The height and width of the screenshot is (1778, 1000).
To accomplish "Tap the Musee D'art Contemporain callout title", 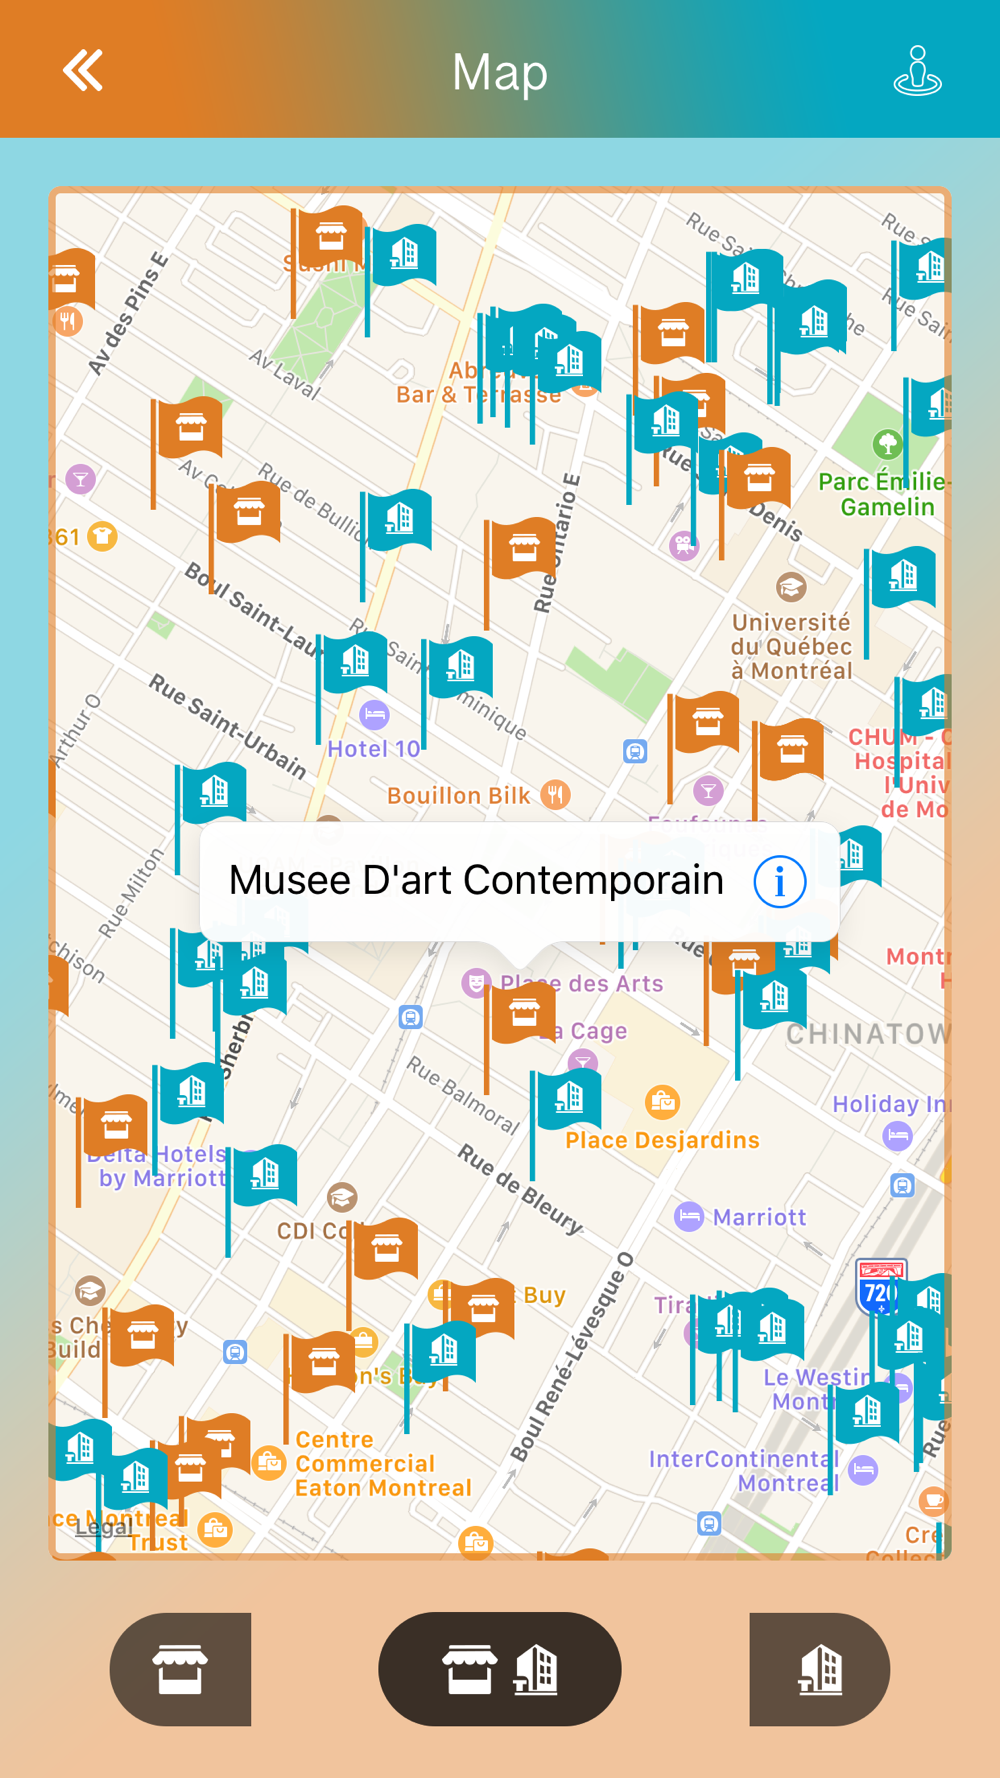I will [x=476, y=880].
